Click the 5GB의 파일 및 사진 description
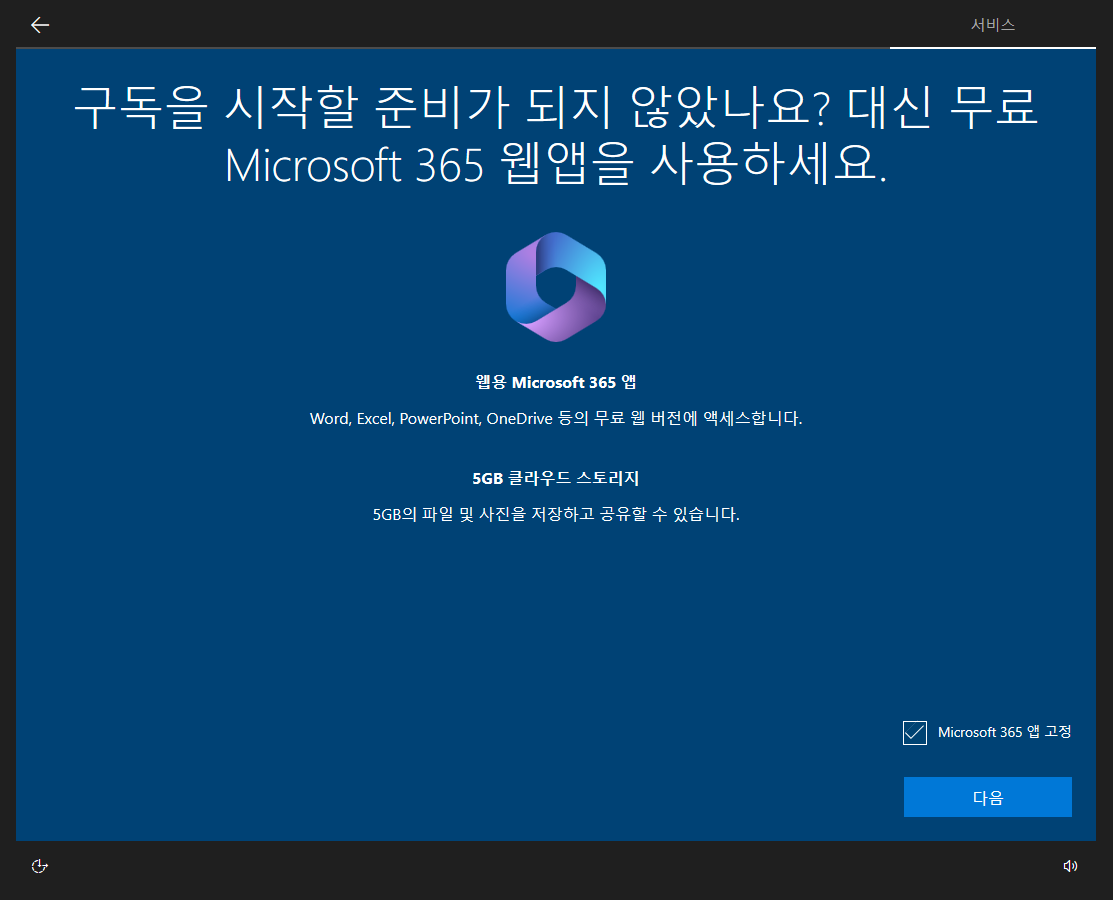This screenshot has width=1113, height=900. coord(556,514)
